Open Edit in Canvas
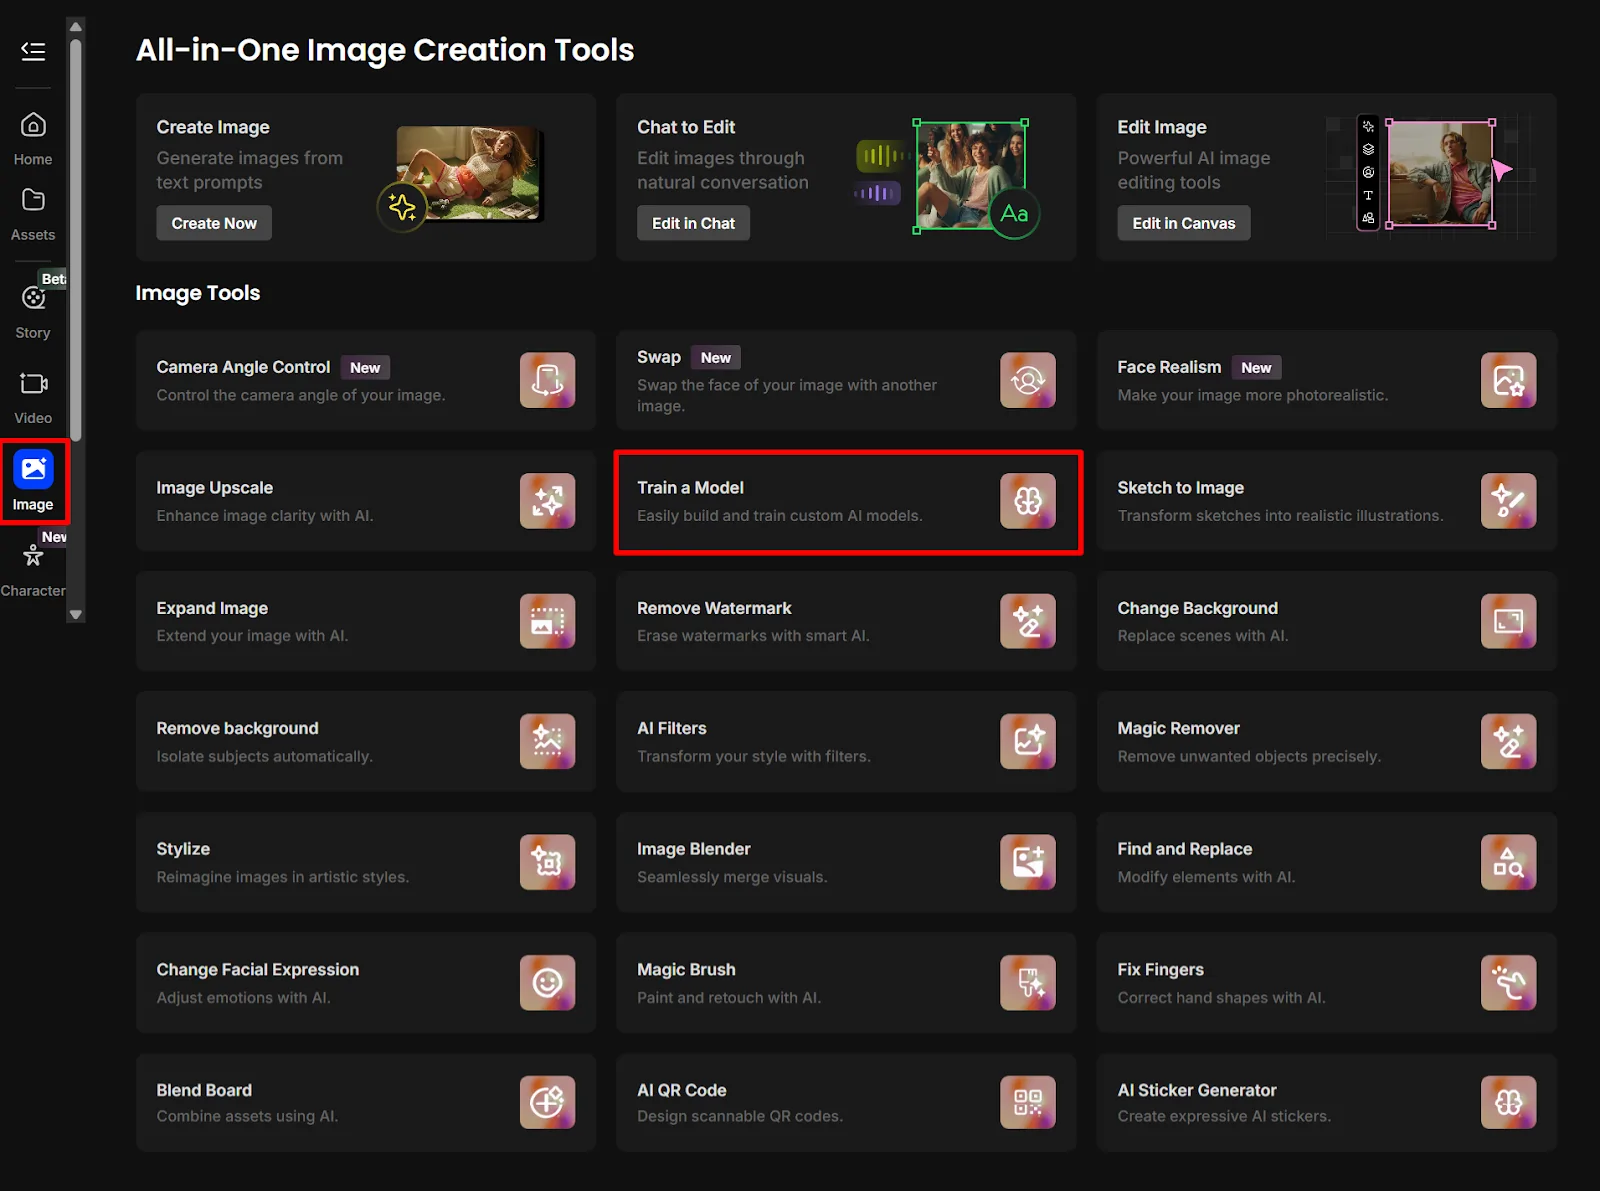 [1183, 222]
